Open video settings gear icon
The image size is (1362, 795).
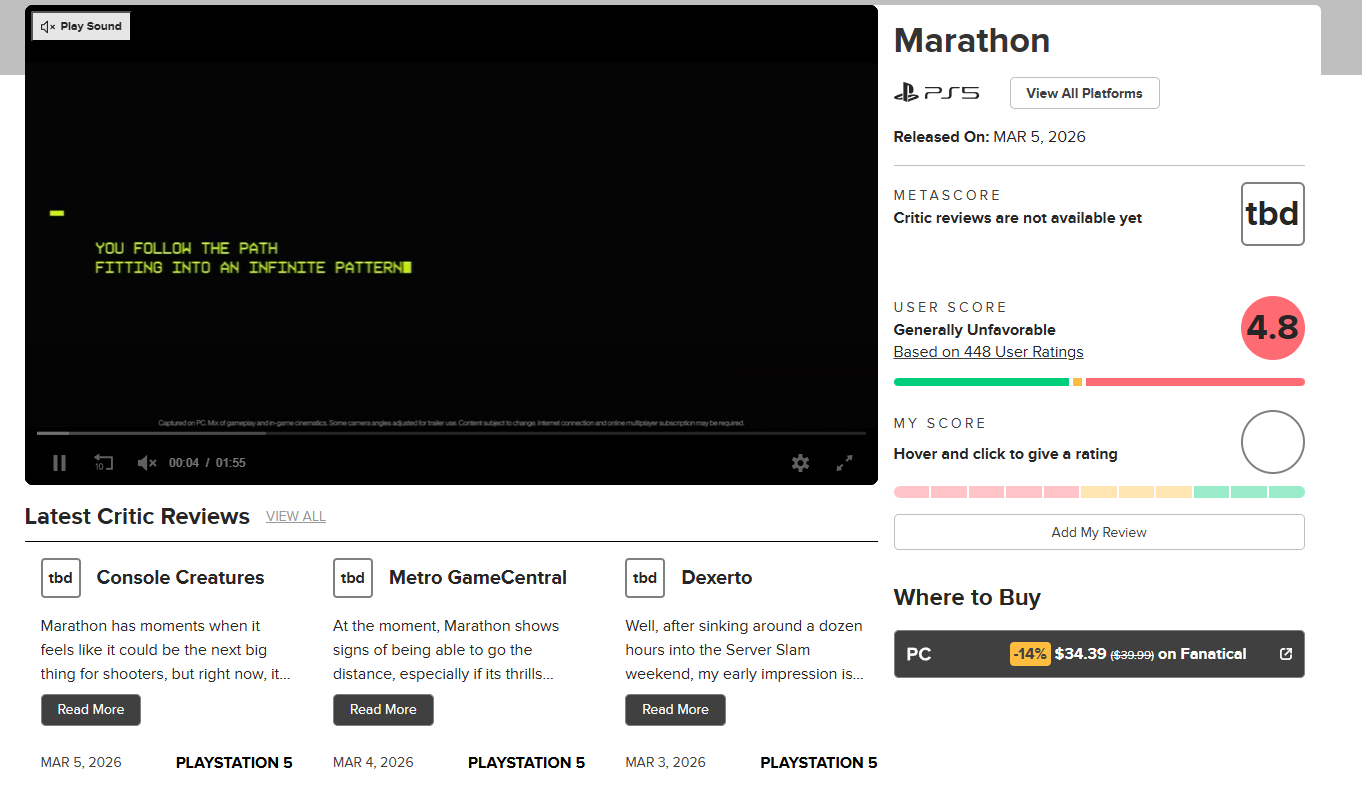click(800, 463)
